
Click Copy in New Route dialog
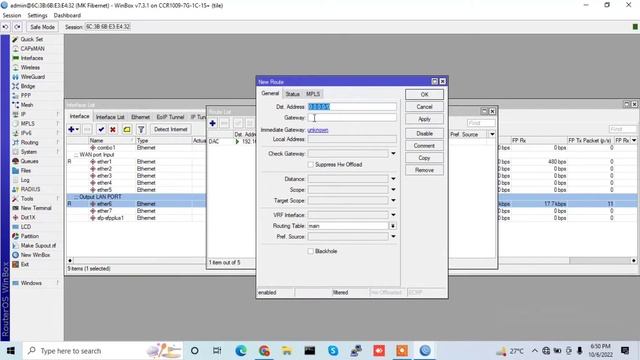click(424, 158)
